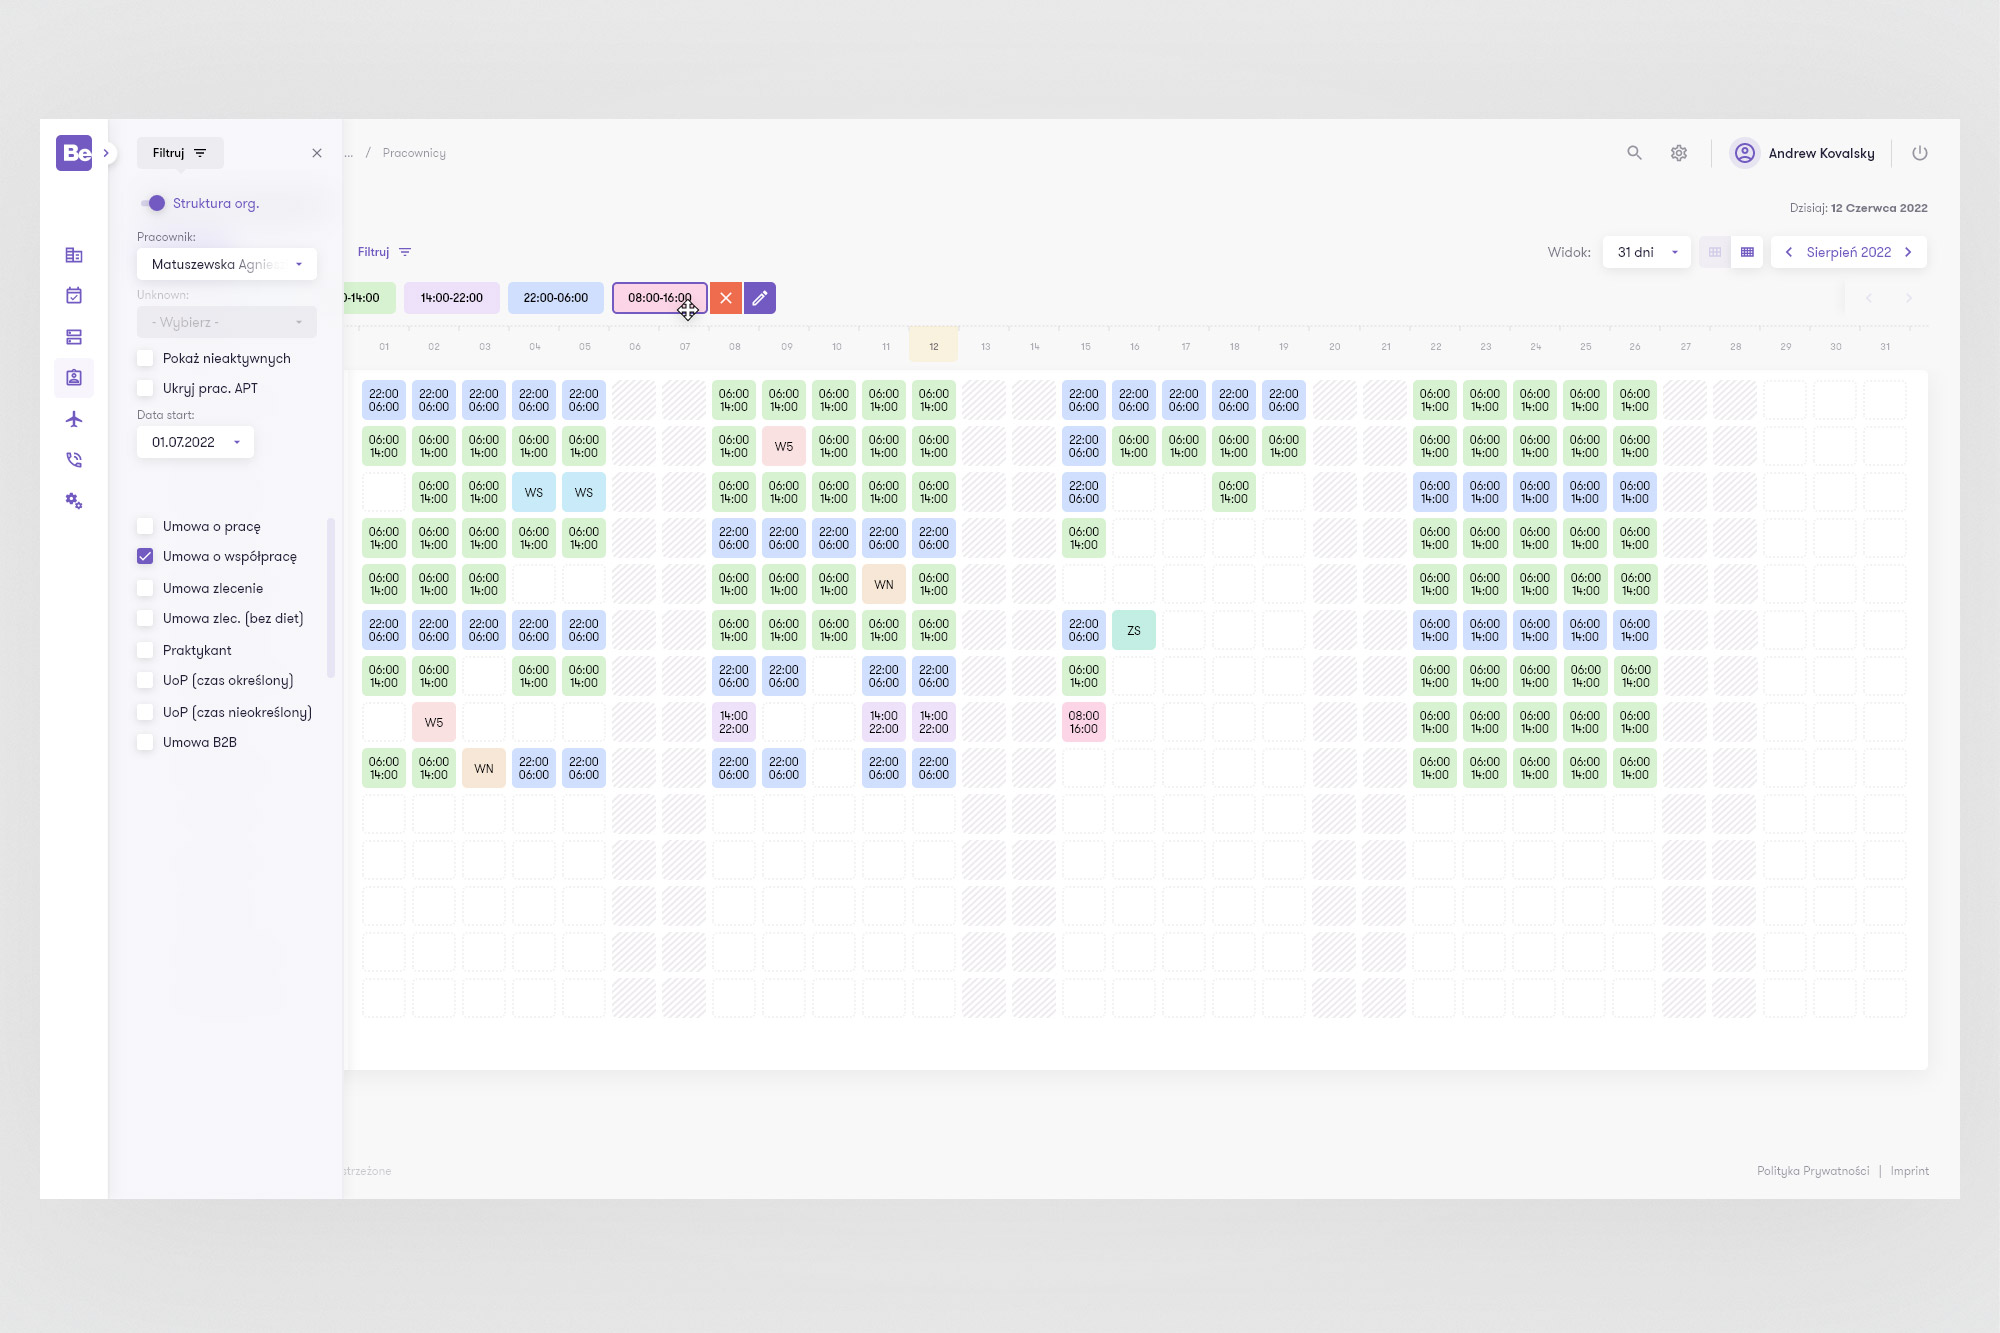The image size is (2000, 1333).
Task: Click the power logout icon
Action: 1919,153
